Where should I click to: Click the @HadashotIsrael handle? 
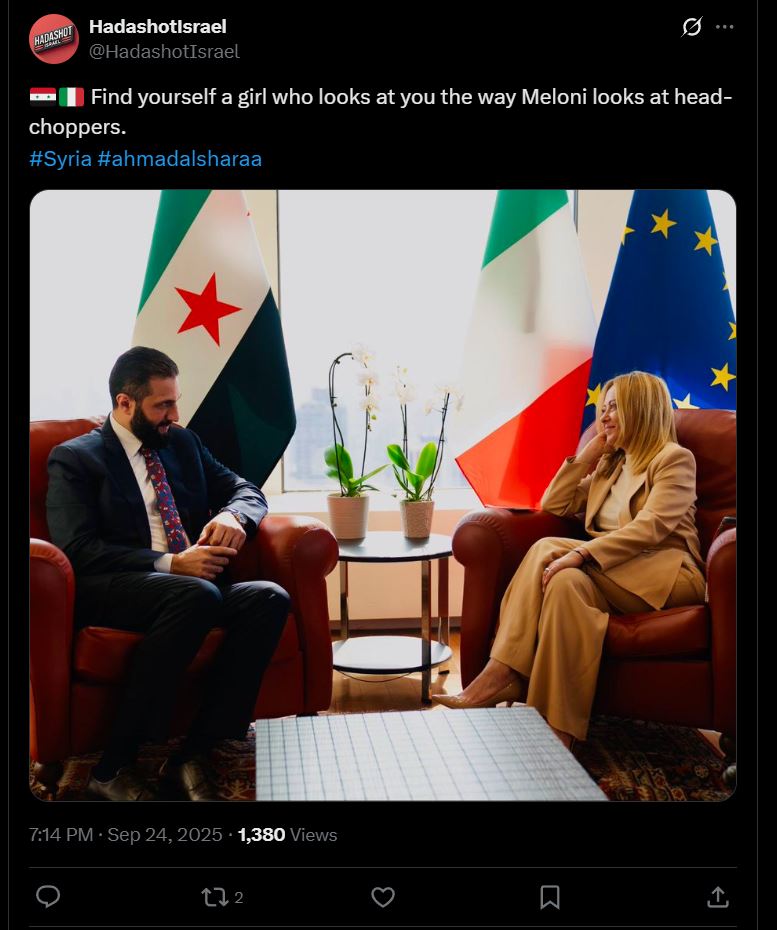click(x=164, y=52)
